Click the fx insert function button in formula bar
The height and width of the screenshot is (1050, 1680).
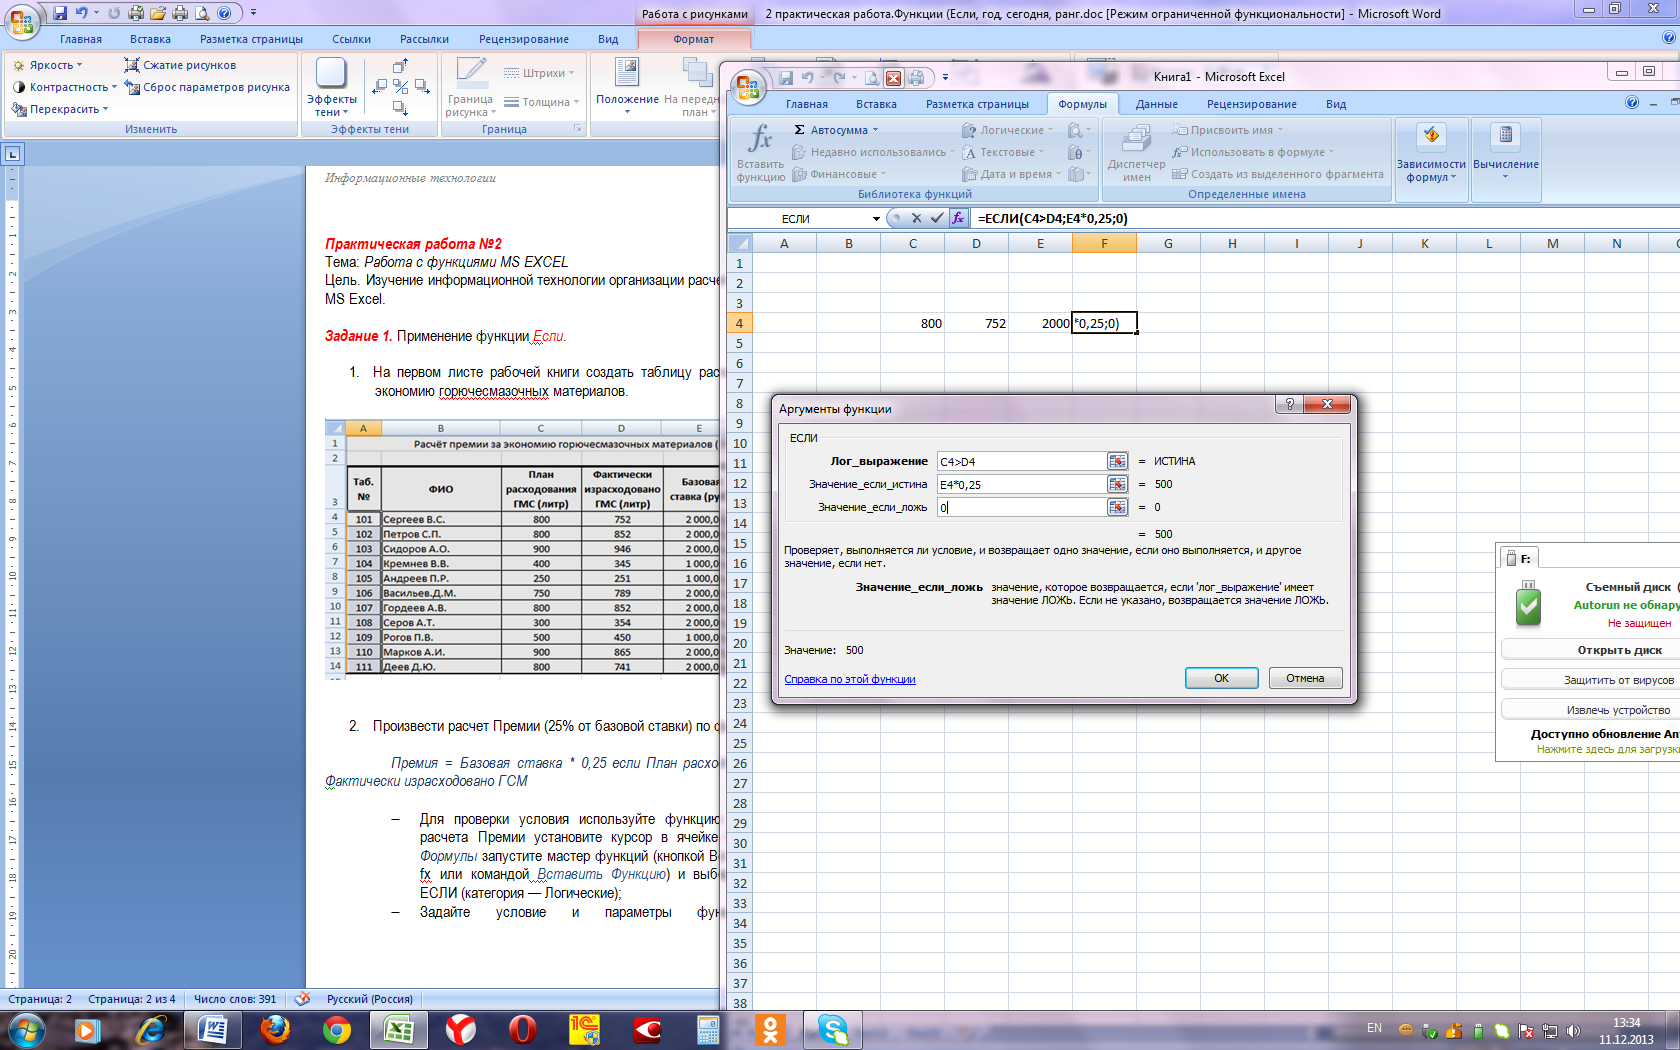958,218
